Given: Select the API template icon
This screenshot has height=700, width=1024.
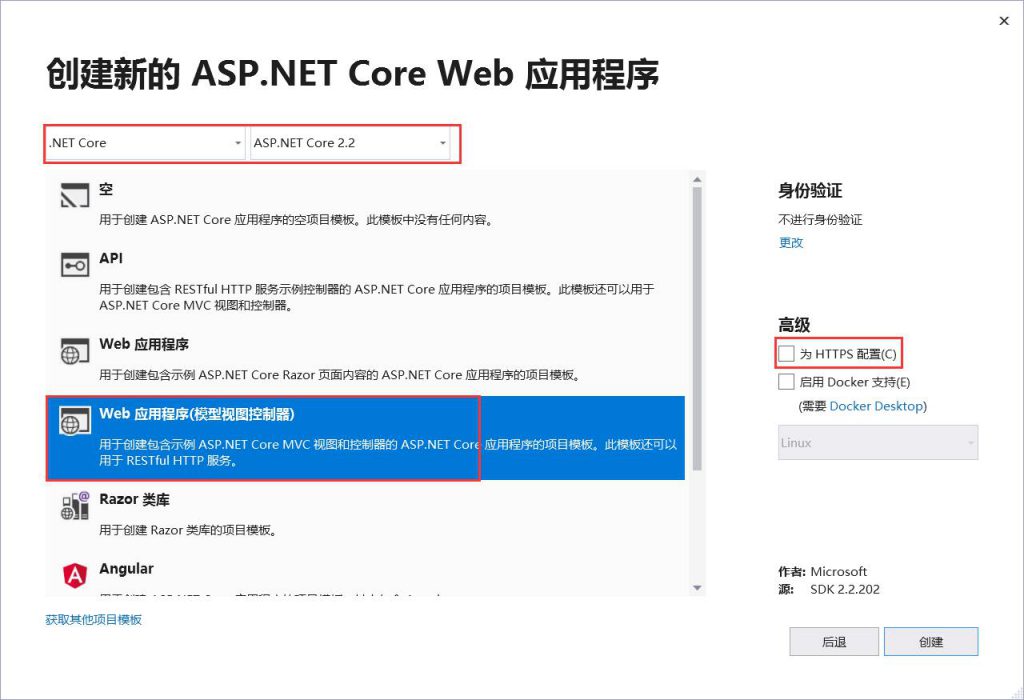Looking at the screenshot, I should pos(75,265).
